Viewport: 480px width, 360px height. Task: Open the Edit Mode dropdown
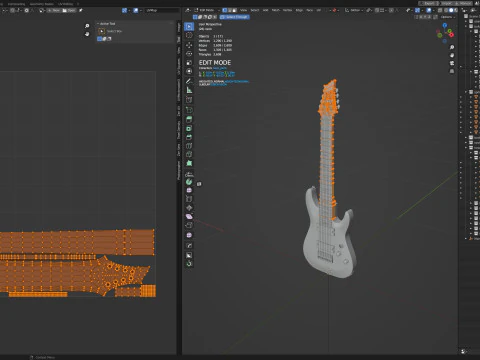[207, 10]
